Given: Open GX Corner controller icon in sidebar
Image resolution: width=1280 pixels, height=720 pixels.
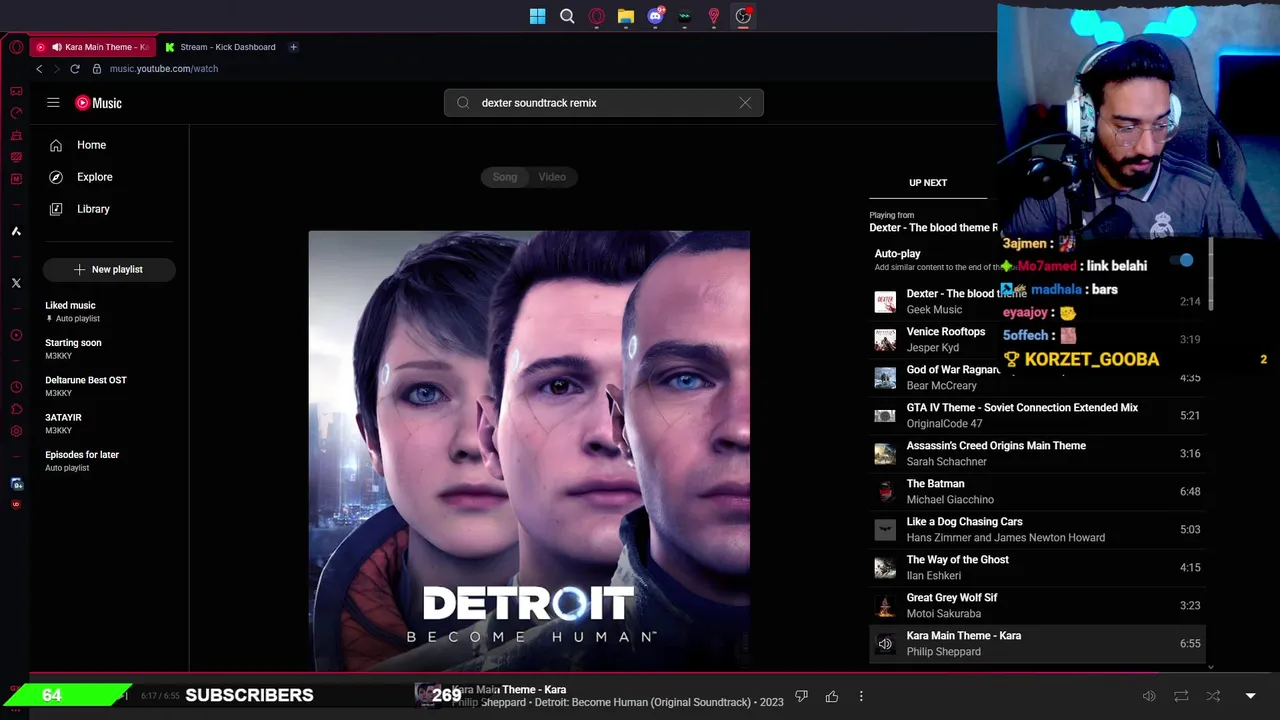Looking at the screenshot, I should pos(16,91).
